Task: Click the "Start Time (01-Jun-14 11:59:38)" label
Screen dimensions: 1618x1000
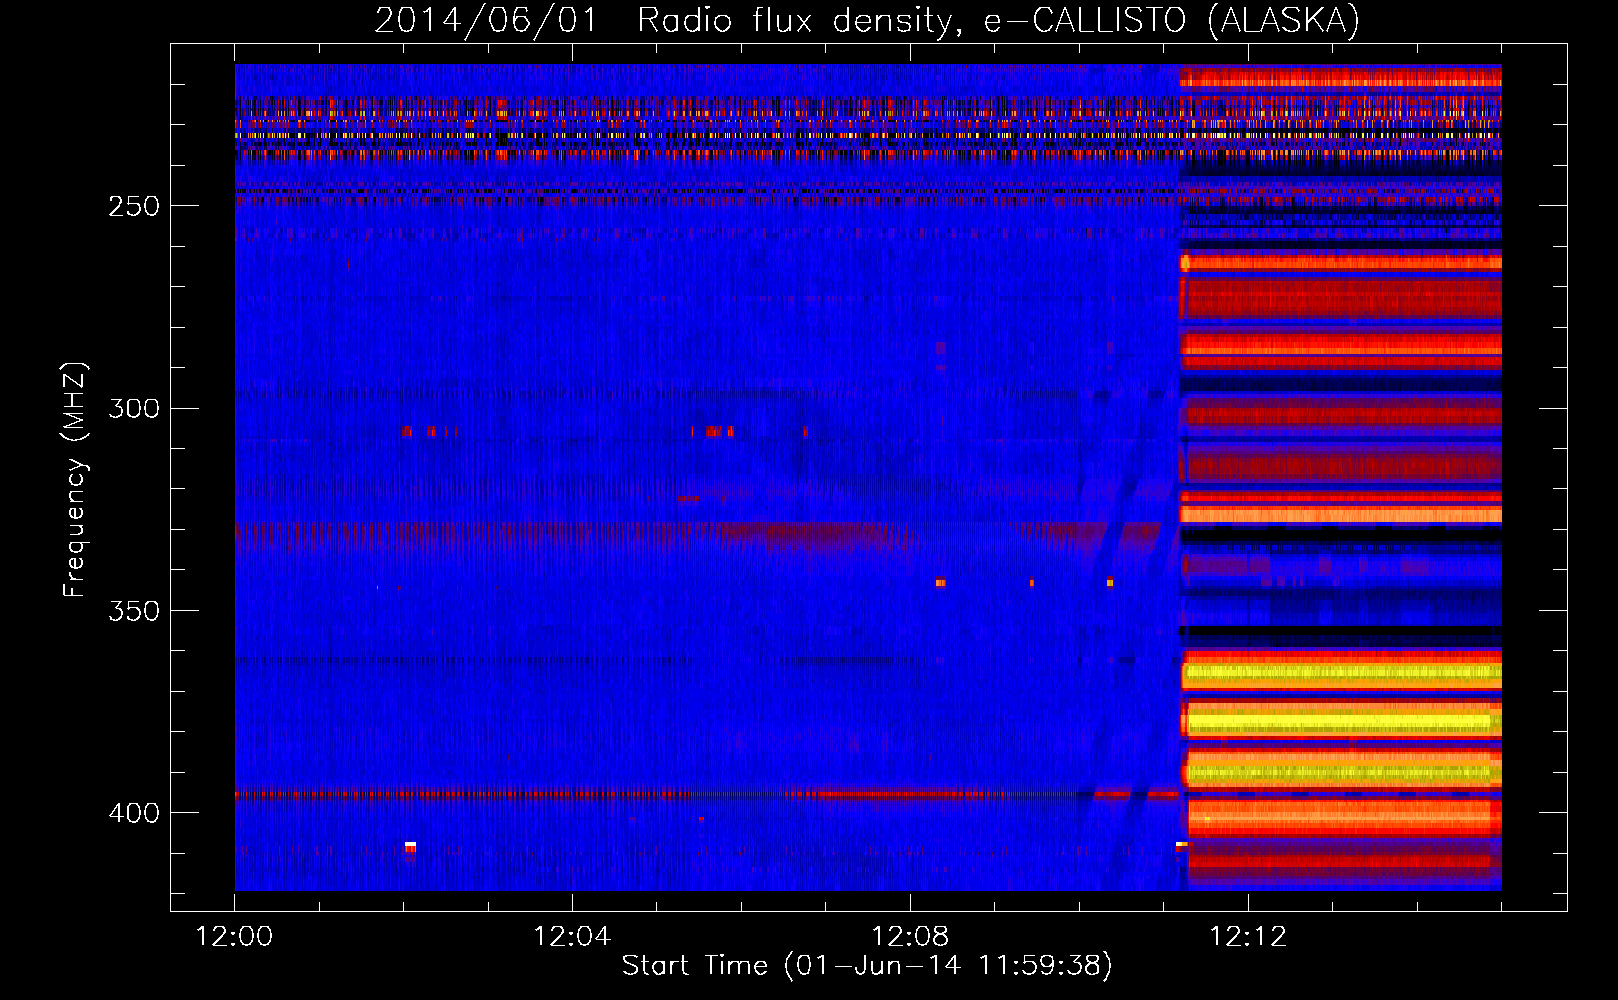Action: (867, 966)
